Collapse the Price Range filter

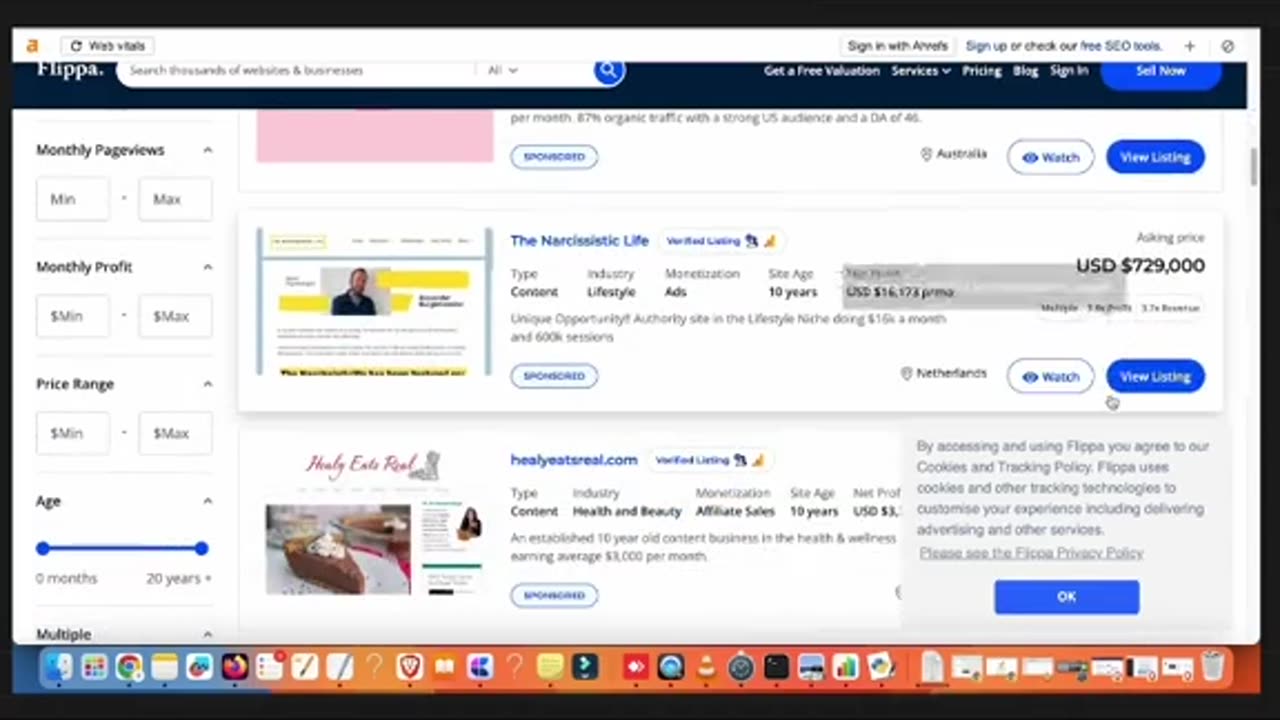point(207,384)
